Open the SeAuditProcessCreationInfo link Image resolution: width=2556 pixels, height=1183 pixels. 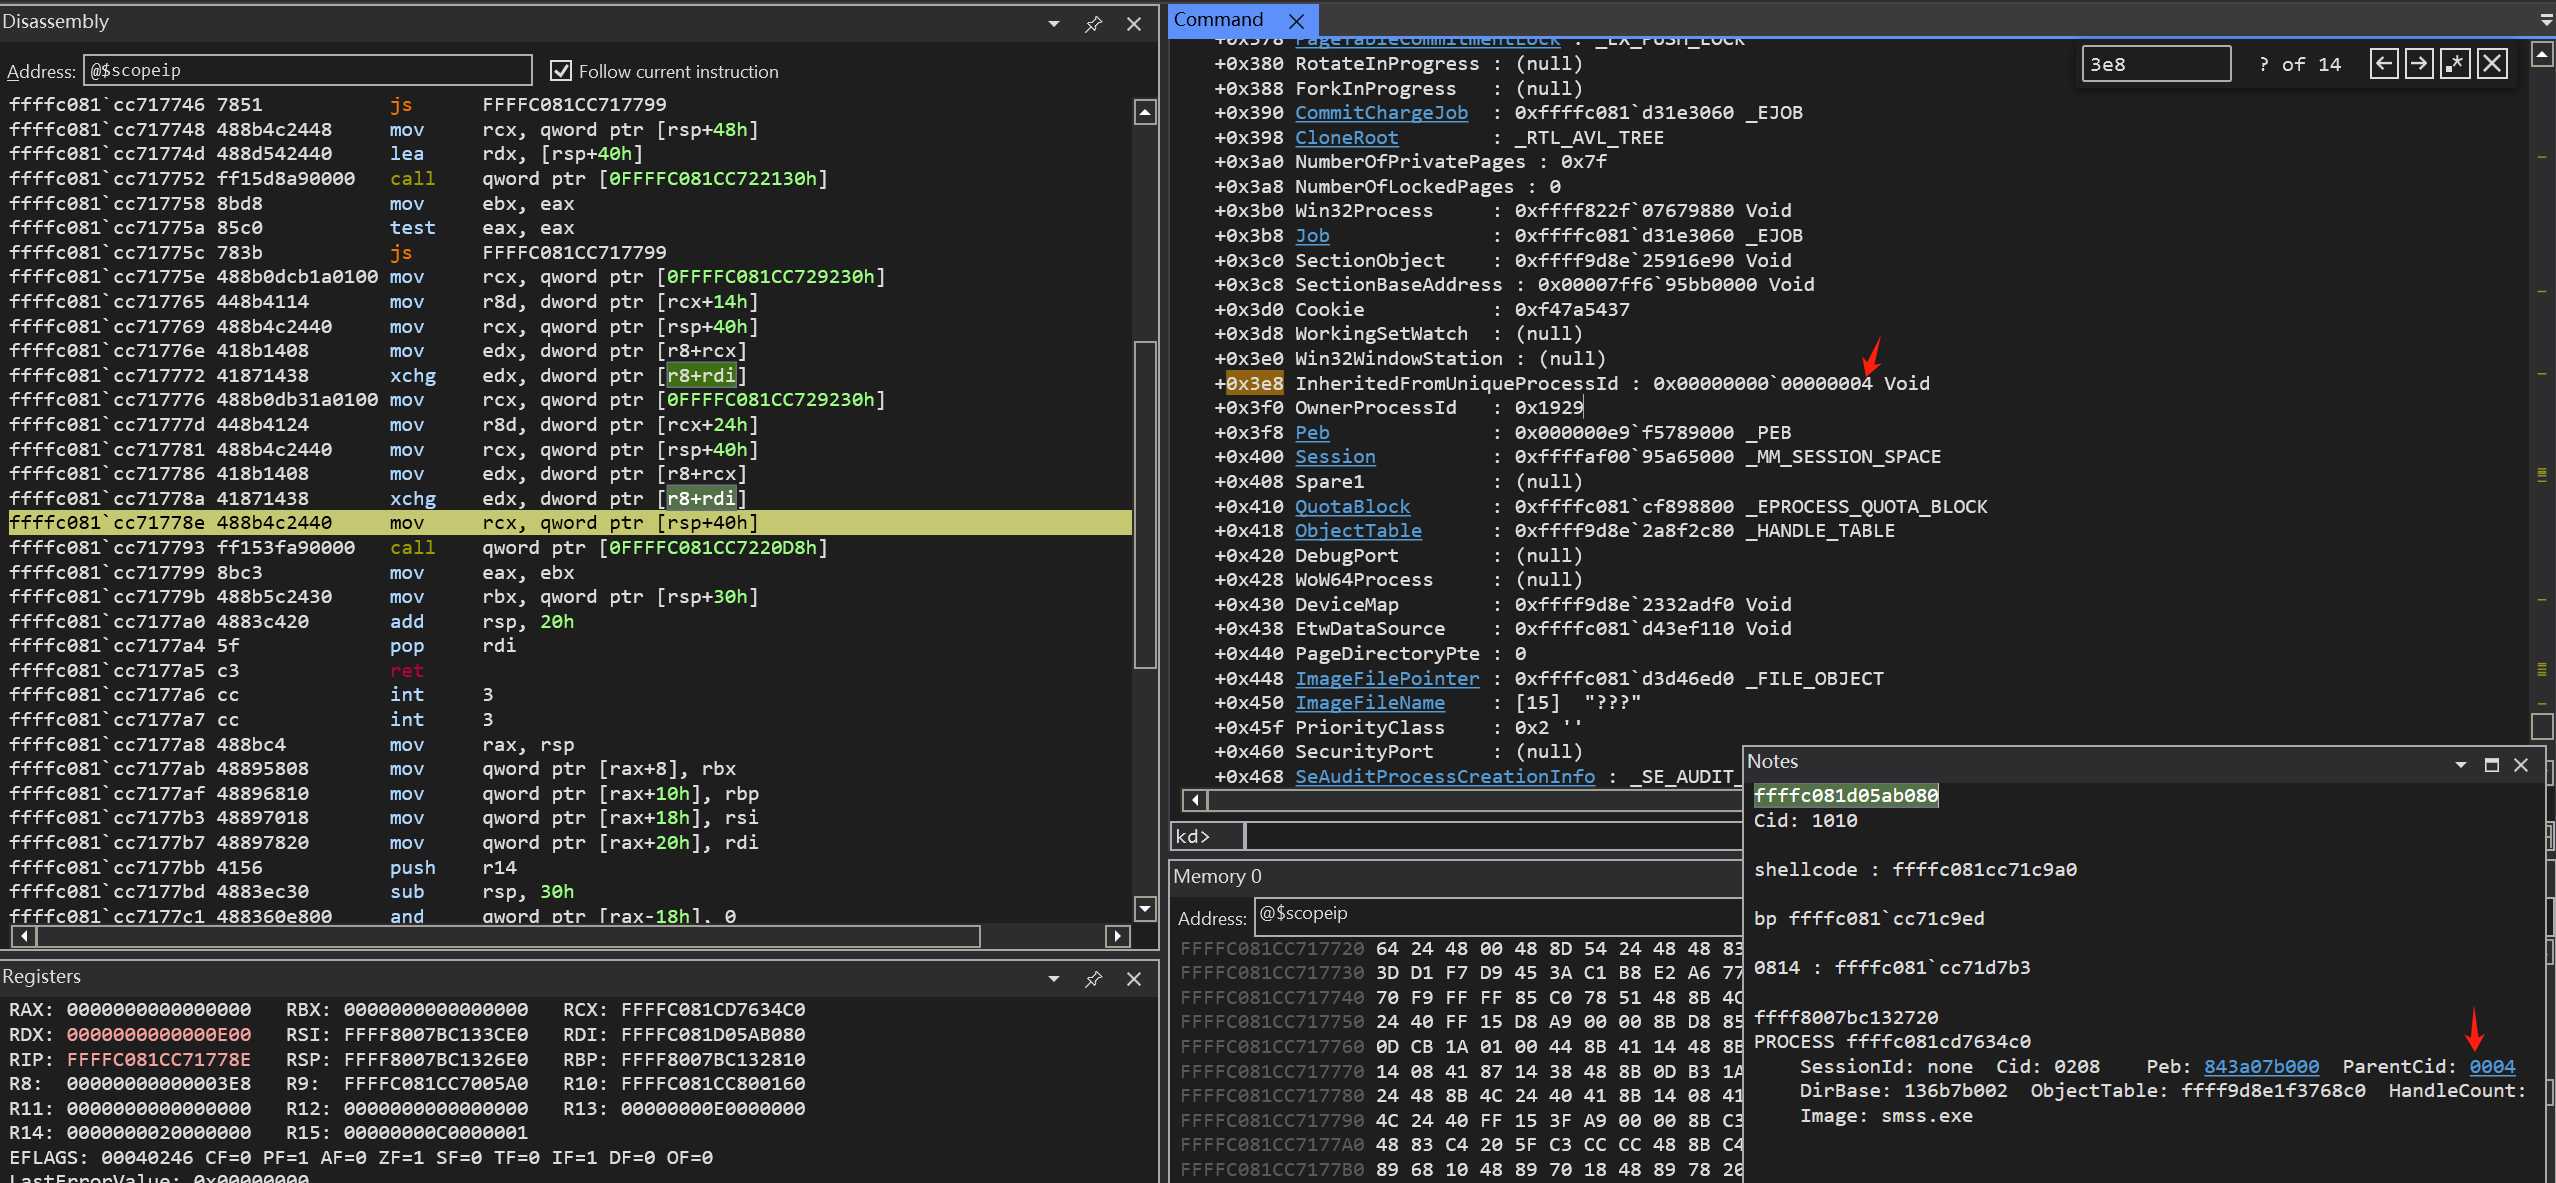coord(1444,776)
